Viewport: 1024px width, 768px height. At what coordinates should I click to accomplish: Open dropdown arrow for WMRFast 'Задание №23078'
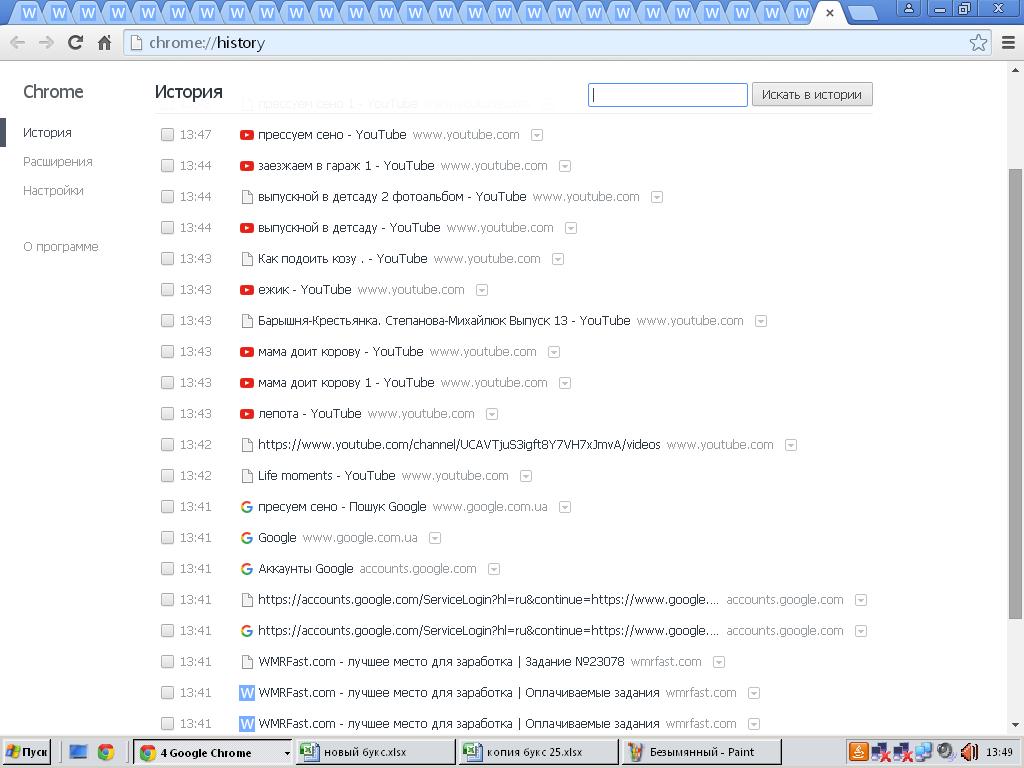719,662
